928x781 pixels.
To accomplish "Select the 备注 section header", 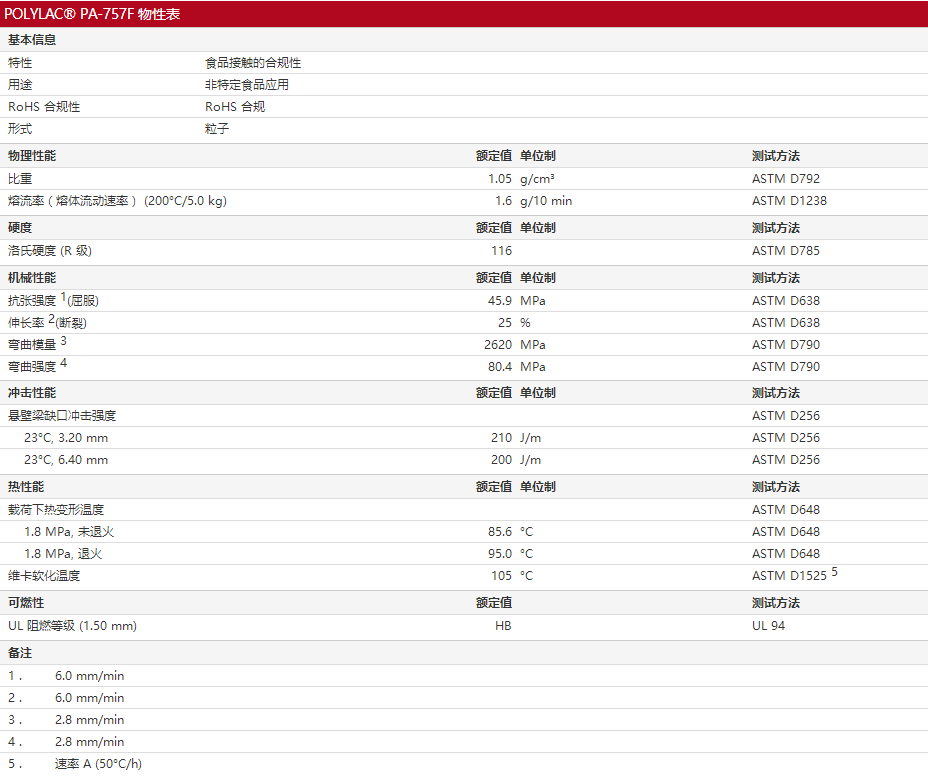I will [20, 653].
